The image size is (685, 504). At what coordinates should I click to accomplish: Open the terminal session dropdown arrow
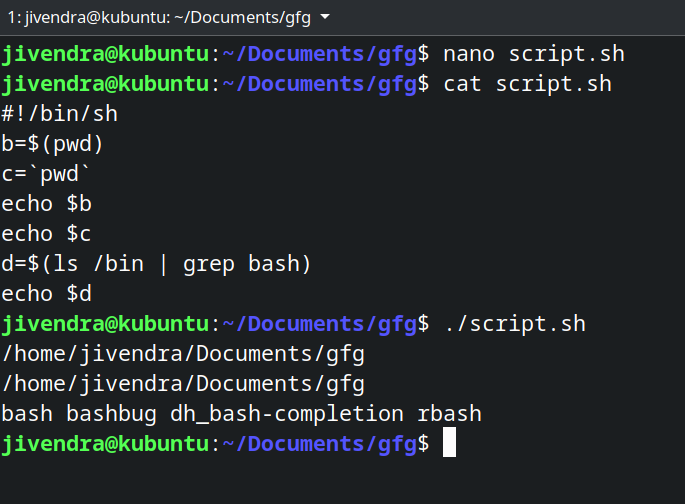(x=325, y=17)
